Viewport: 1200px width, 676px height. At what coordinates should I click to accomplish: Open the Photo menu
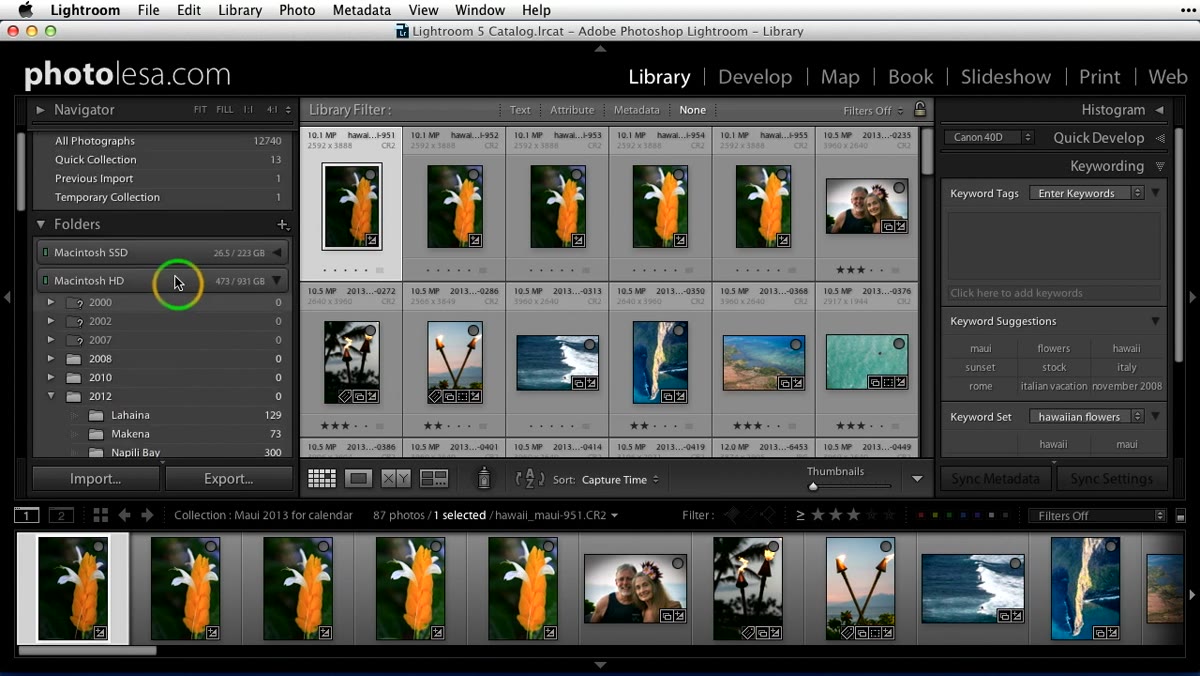pyautogui.click(x=297, y=10)
